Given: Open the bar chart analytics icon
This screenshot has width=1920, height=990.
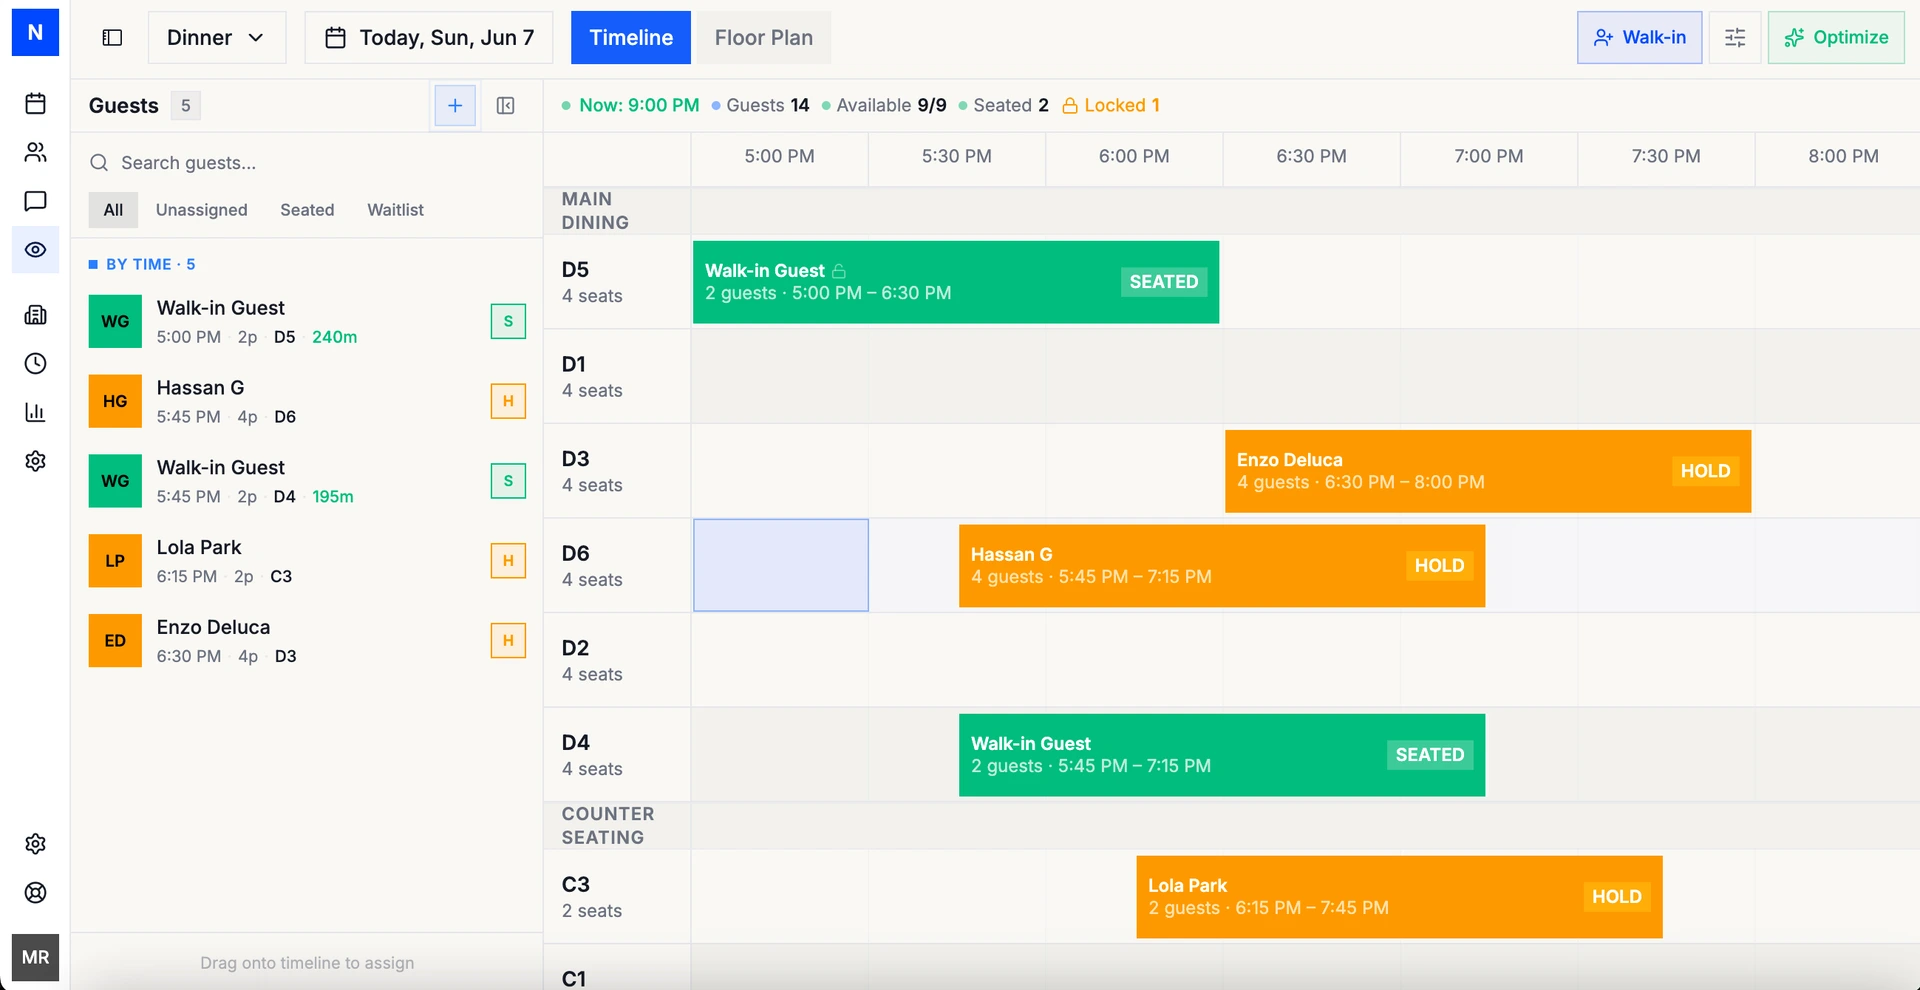Looking at the screenshot, I should 35,412.
